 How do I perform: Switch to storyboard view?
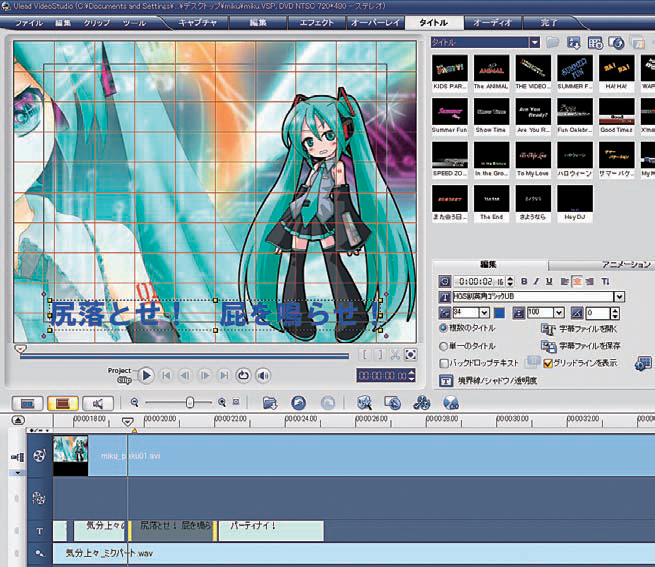tap(27, 404)
